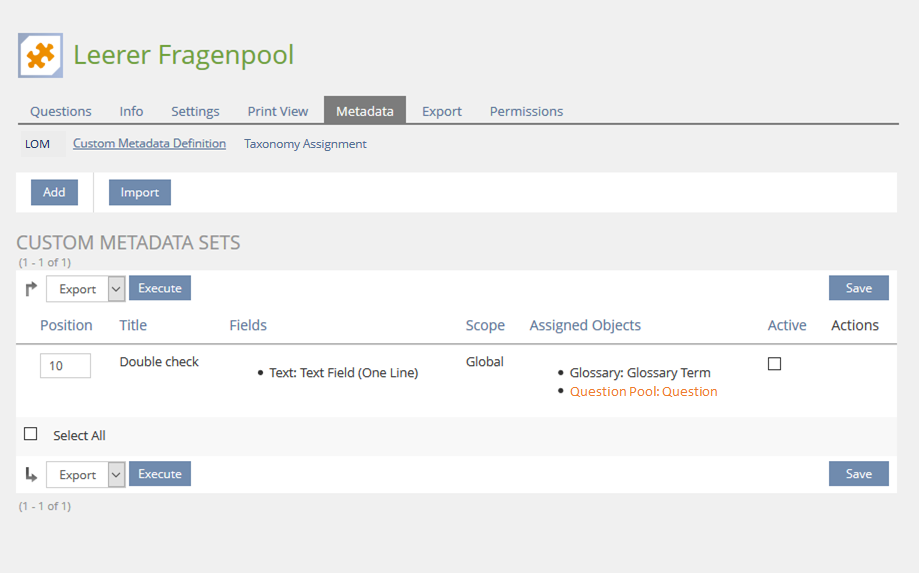Select the LOM sub-tab
This screenshot has height=573, width=919.
point(38,144)
